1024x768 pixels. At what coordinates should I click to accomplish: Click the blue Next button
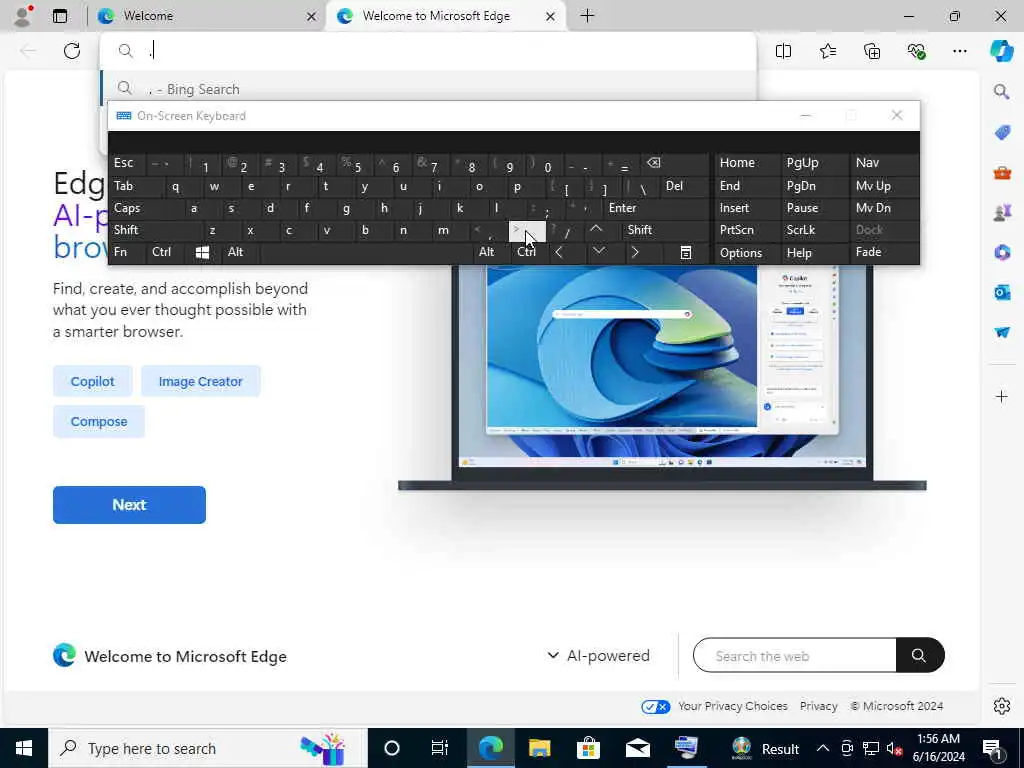[129, 505]
